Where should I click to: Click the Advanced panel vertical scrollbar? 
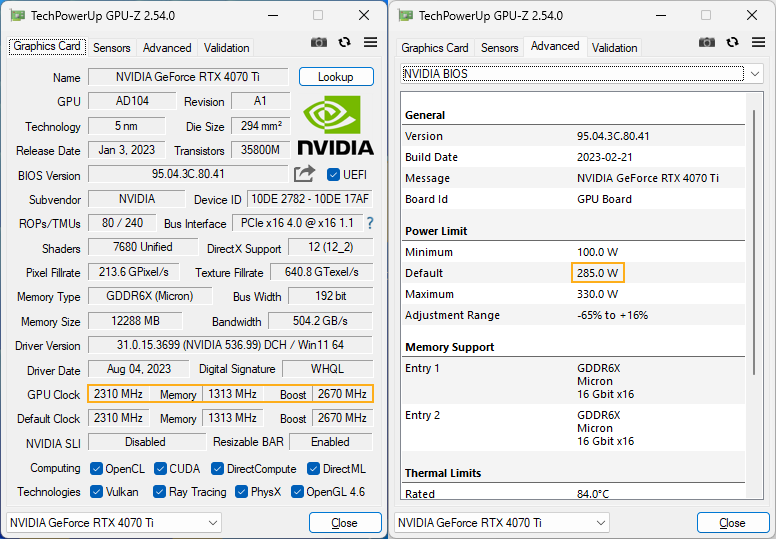pos(754,243)
